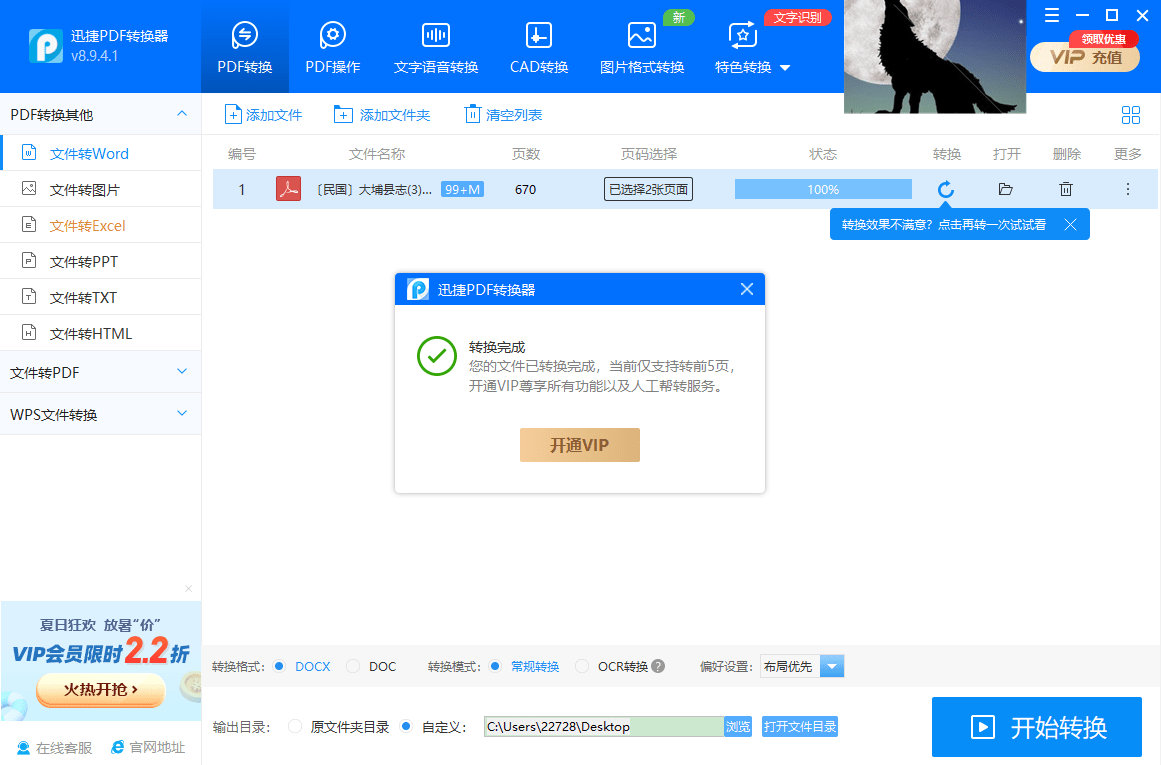The width and height of the screenshot is (1161, 765).
Task: Open converted file with folder icon
Action: [1005, 188]
